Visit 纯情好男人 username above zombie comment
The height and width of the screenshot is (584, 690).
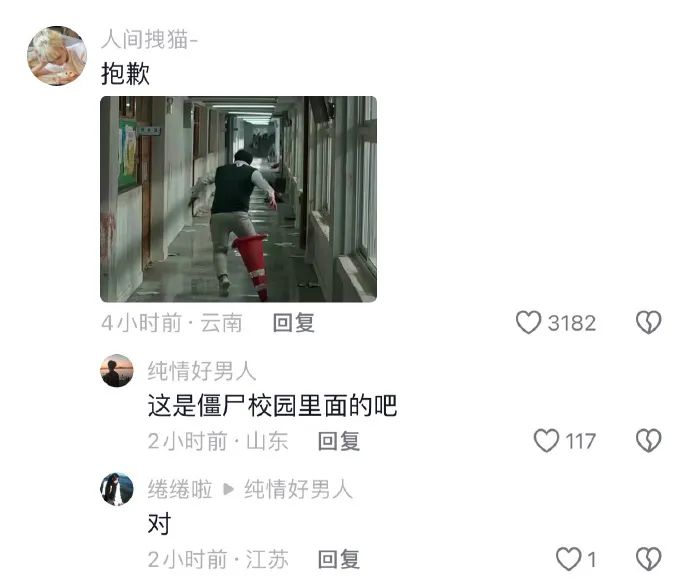(x=202, y=371)
